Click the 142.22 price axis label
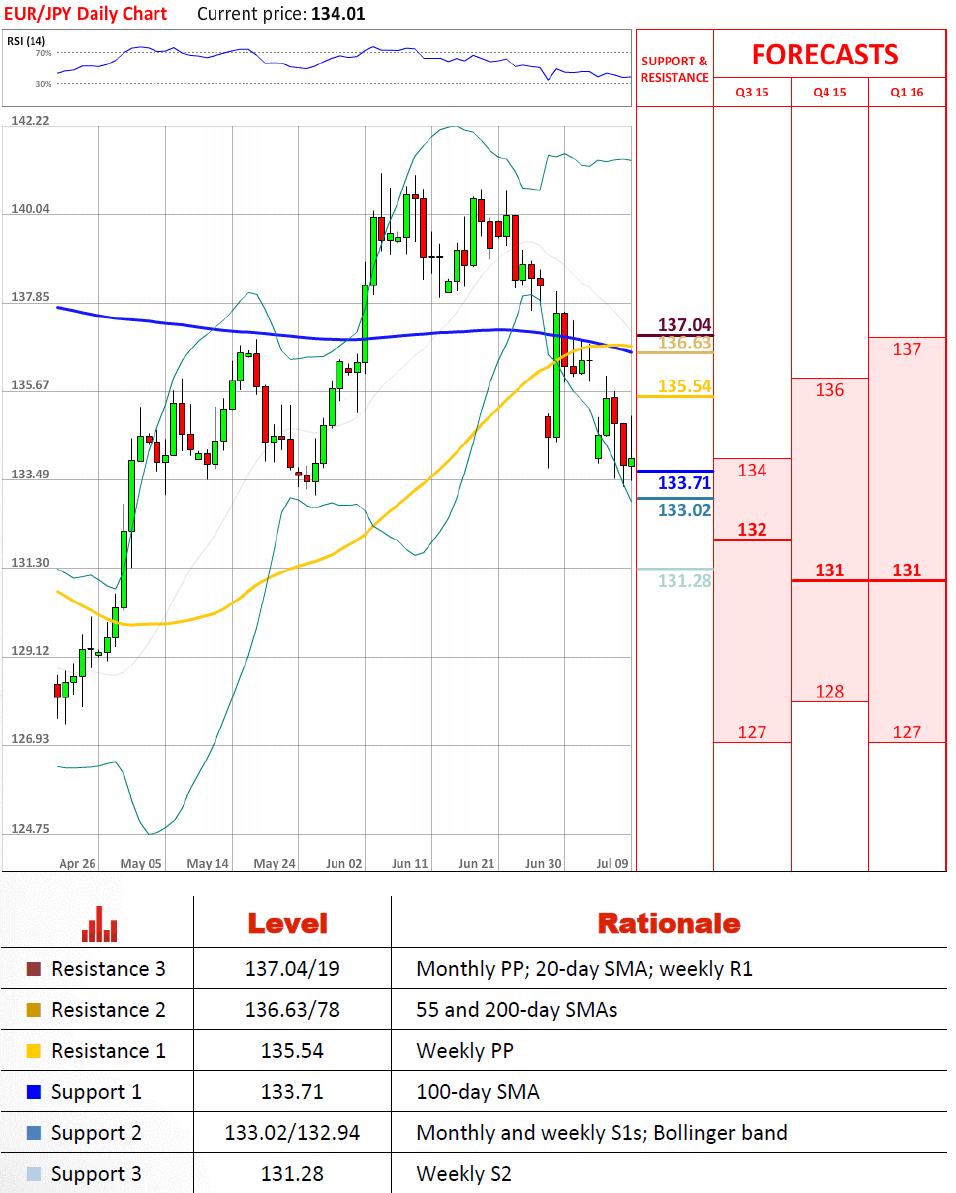This screenshot has width=956, height=1193. [x=30, y=121]
